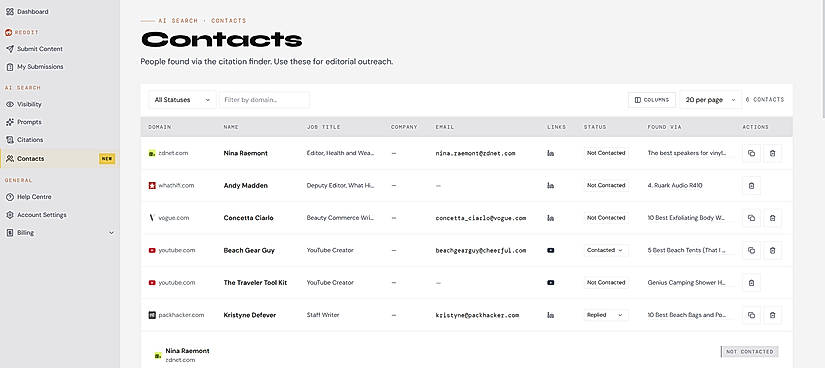
Task: Change Replied status for Kristyne Defever
Action: click(x=606, y=315)
